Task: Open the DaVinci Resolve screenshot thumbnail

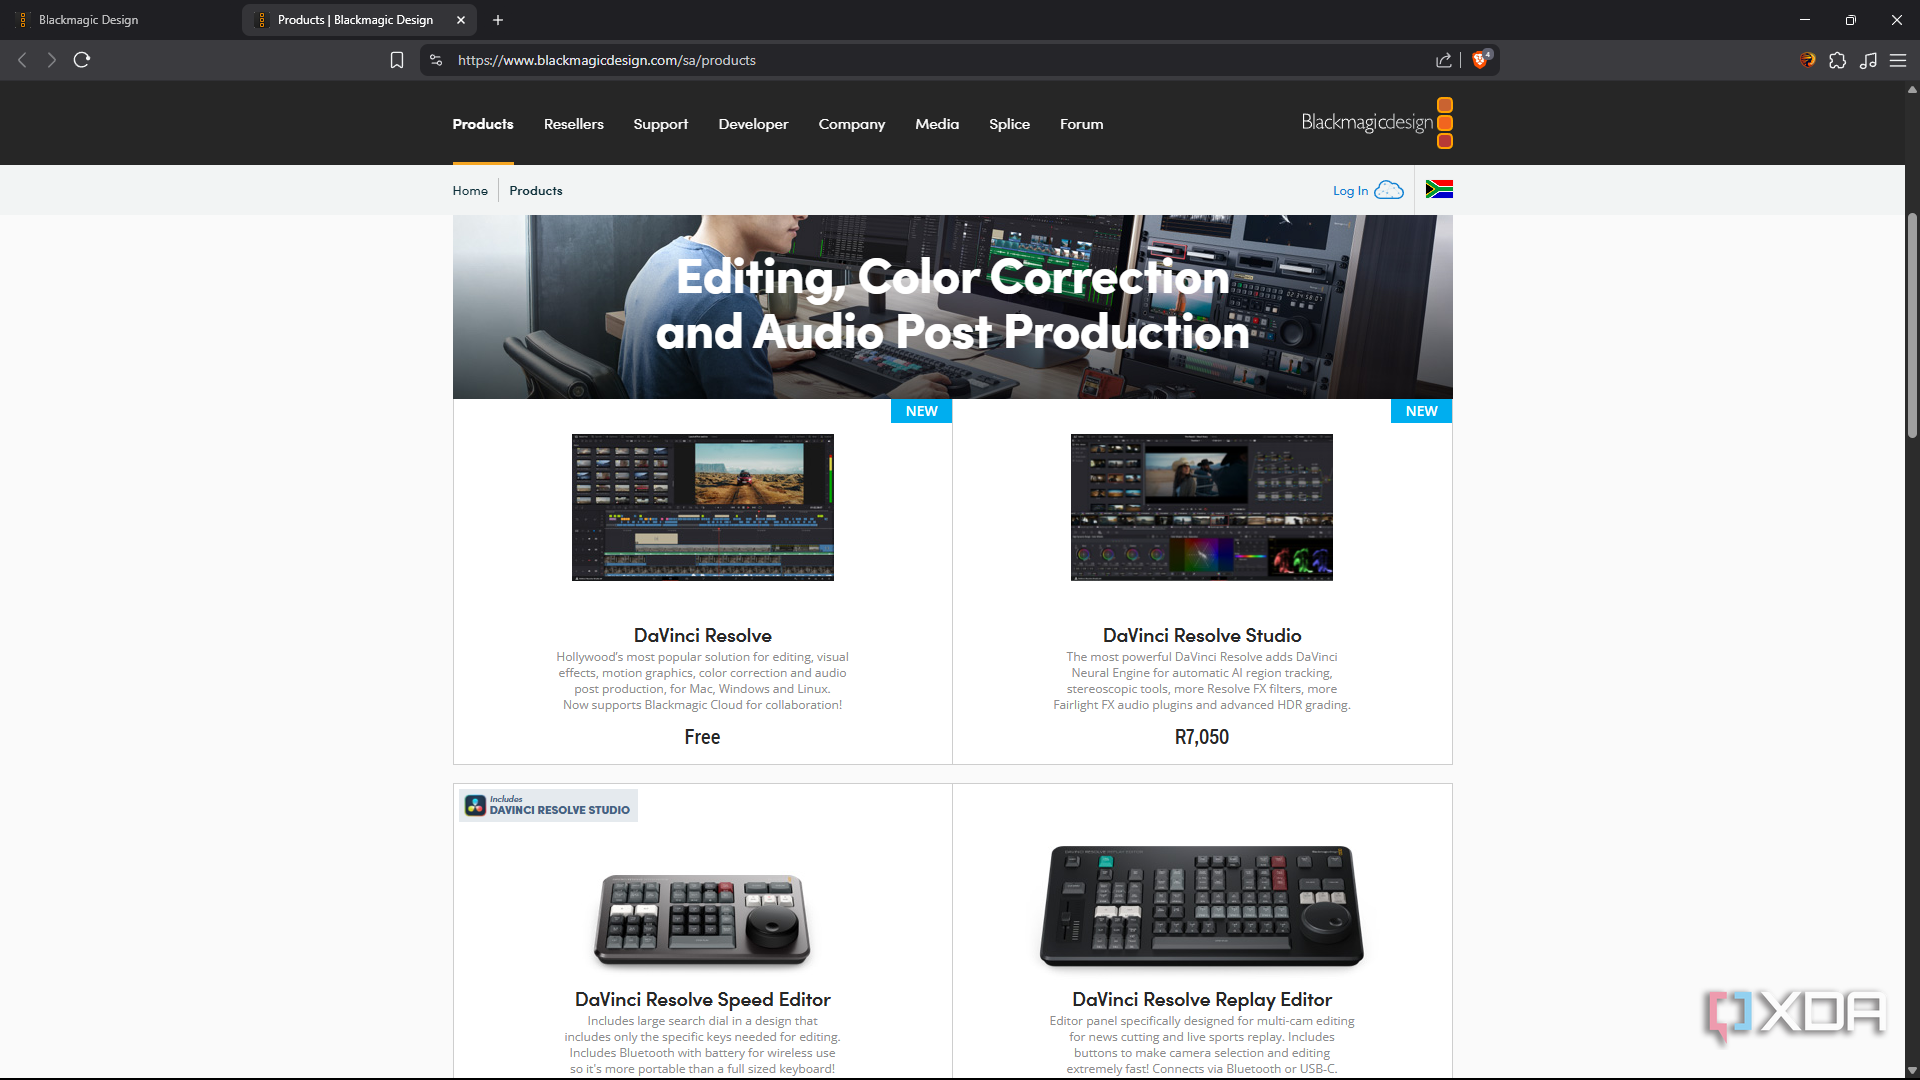Action: pyautogui.click(x=703, y=507)
